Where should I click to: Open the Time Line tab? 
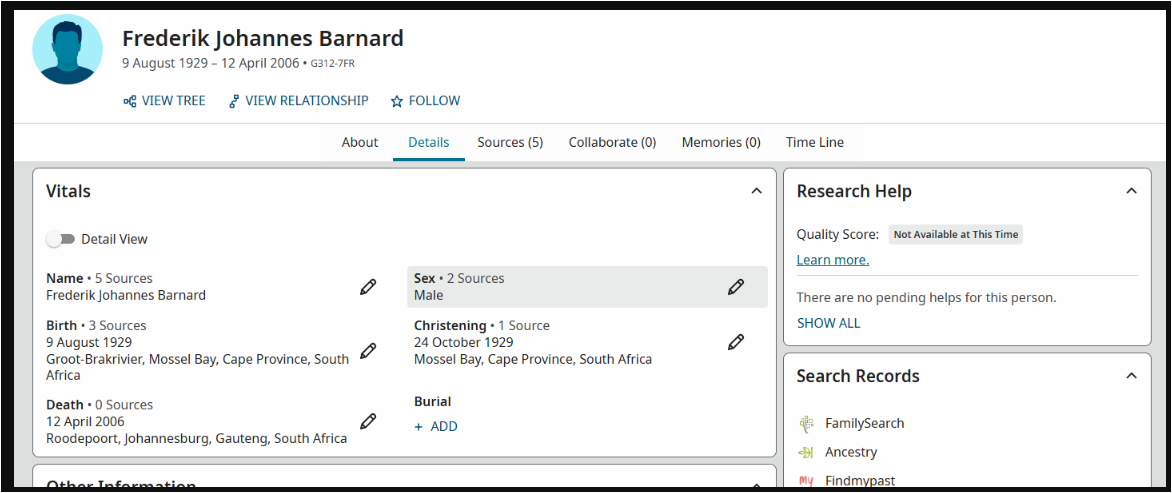814,142
